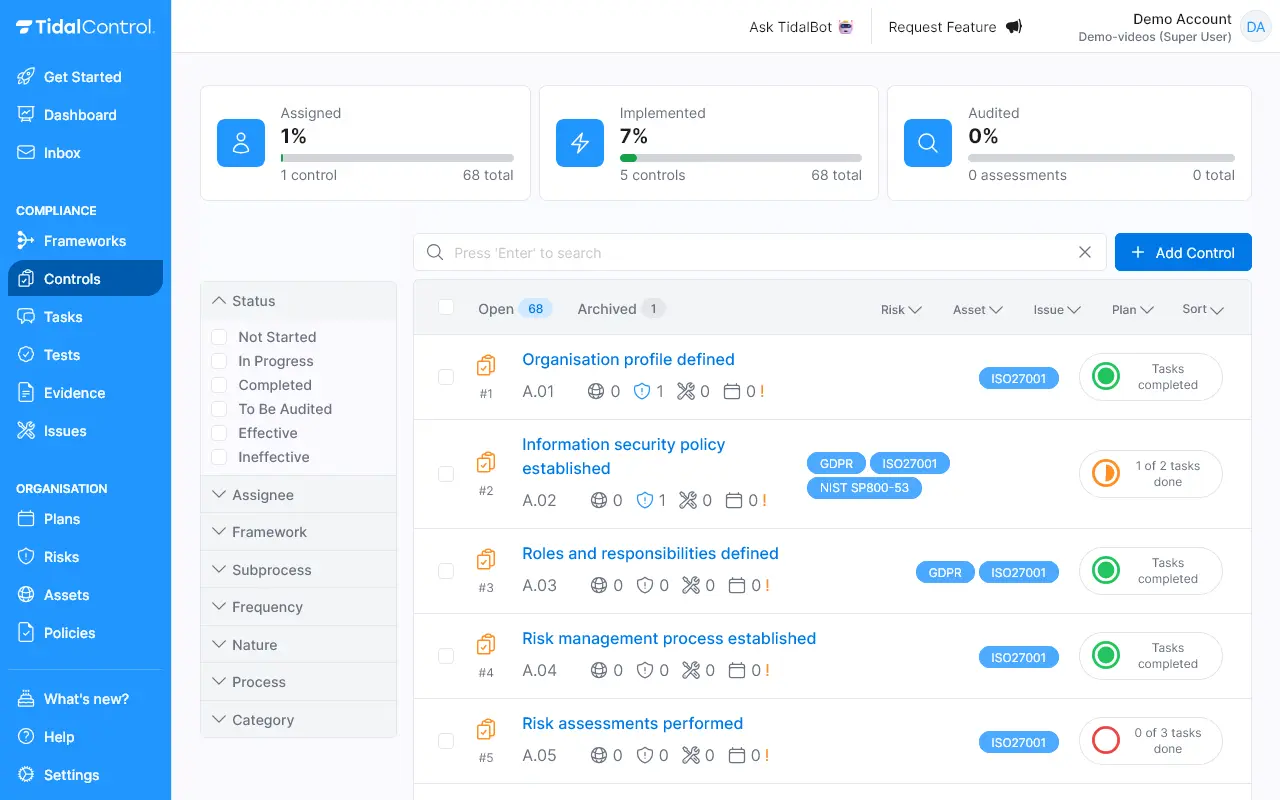The height and width of the screenshot is (800, 1280).
Task: Click the Settings gear icon
Action: point(26,775)
